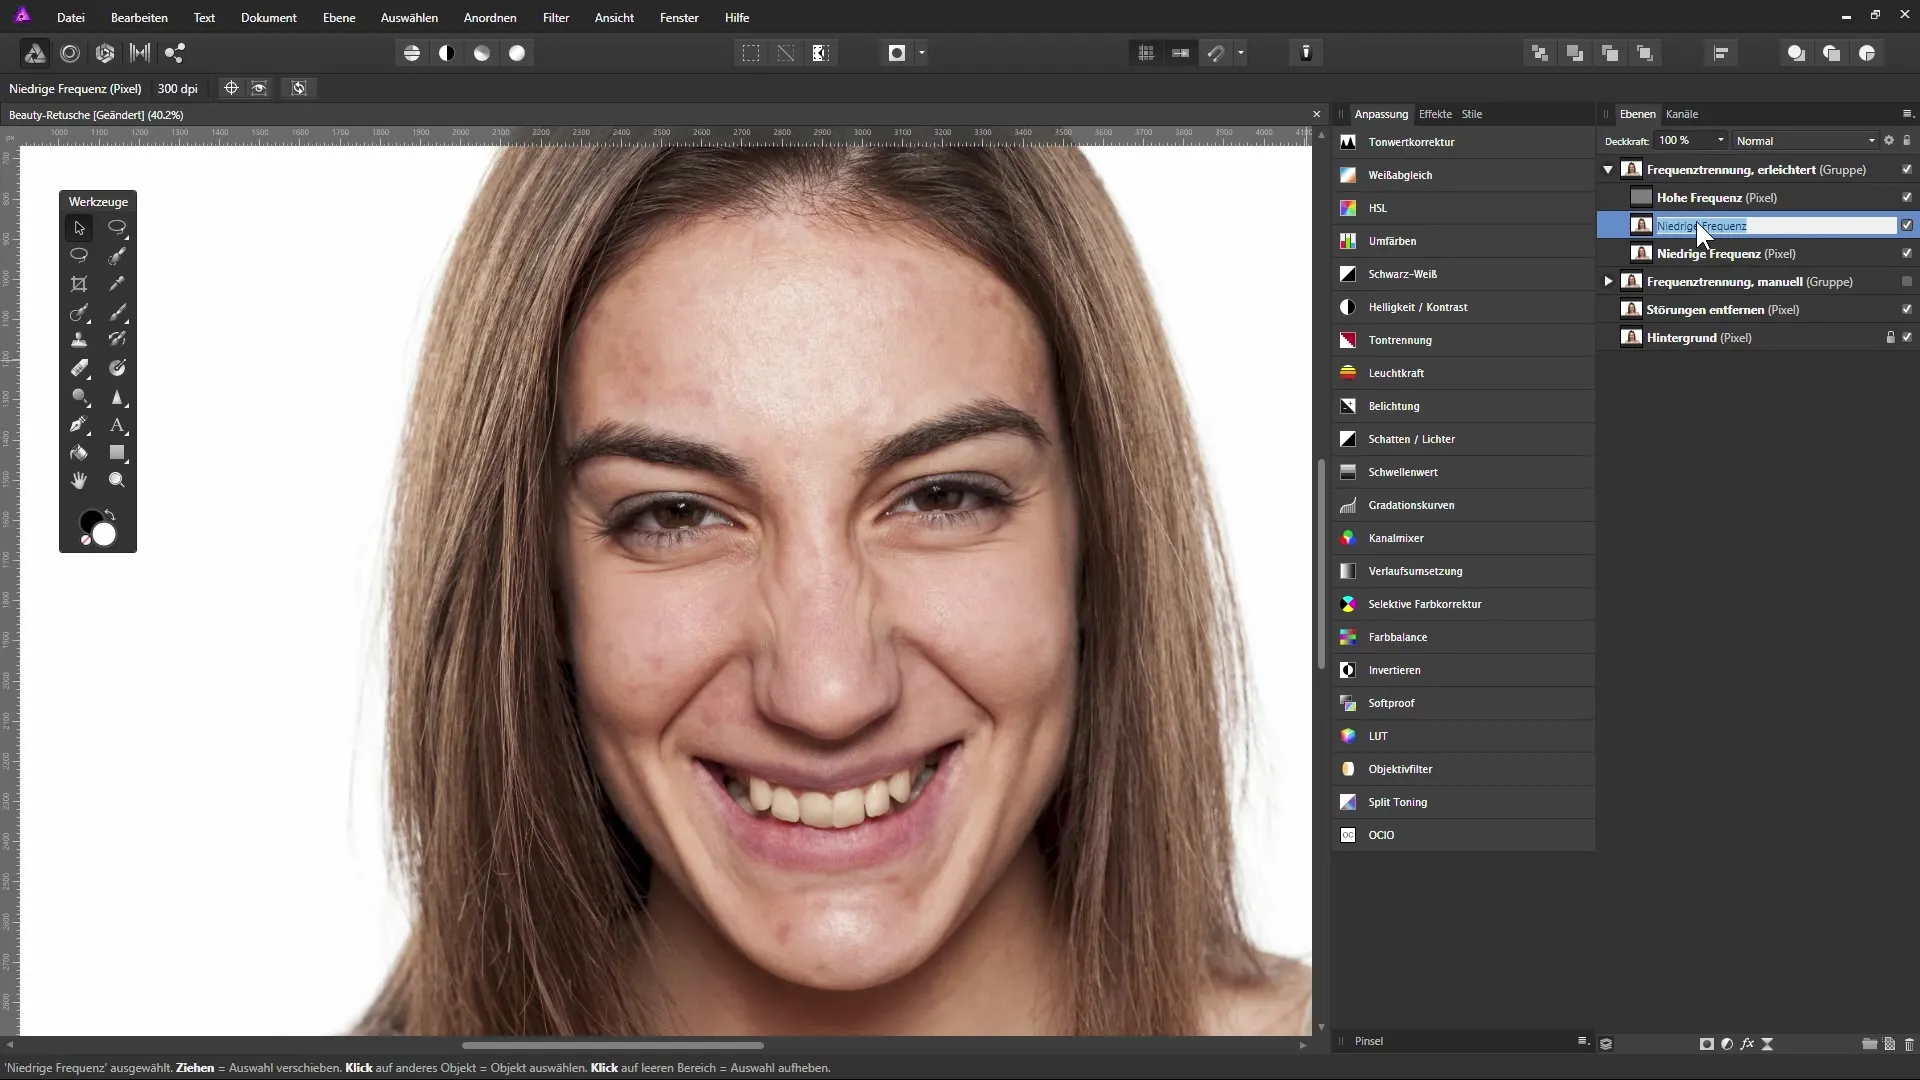The image size is (1920, 1080).
Task: Toggle visibility of Hohe Frequenz layer
Action: coord(1907,198)
